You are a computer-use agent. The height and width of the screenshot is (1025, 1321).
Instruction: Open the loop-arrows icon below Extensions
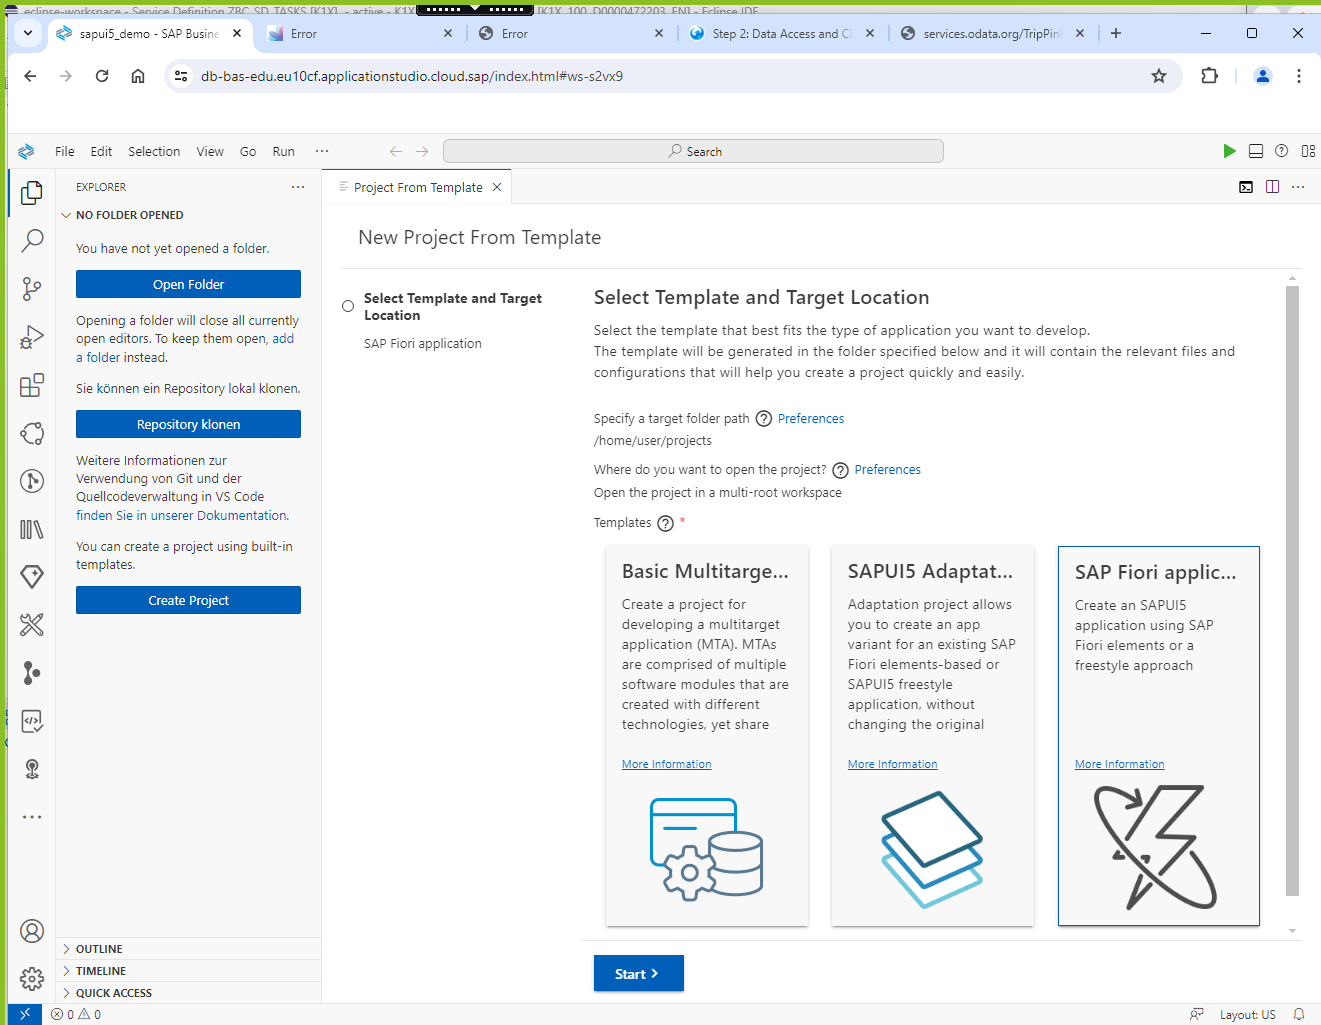click(32, 433)
